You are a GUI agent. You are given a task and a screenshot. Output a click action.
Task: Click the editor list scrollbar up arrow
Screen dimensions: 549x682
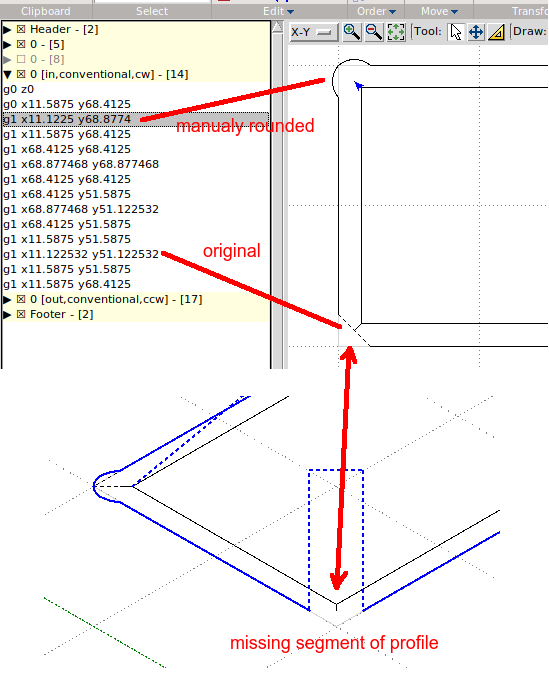pos(277,27)
